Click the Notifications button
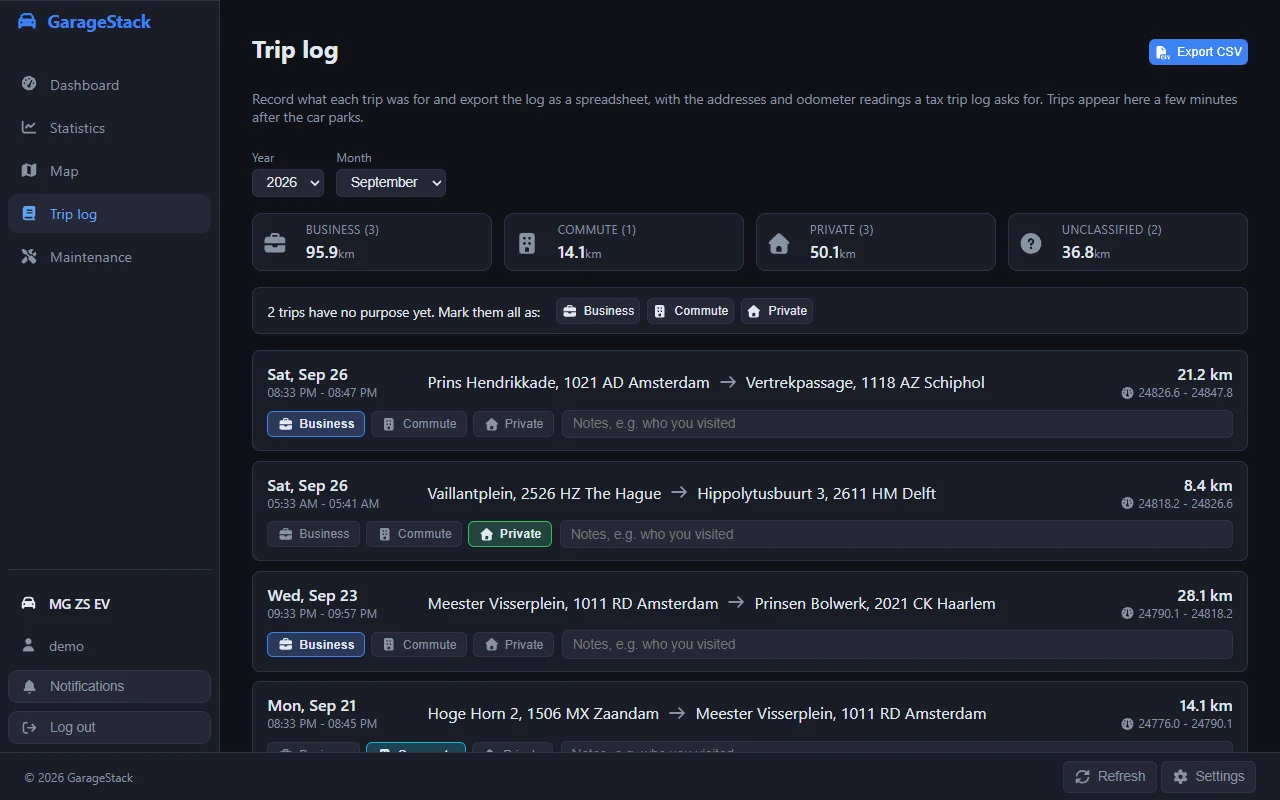 click(x=109, y=686)
